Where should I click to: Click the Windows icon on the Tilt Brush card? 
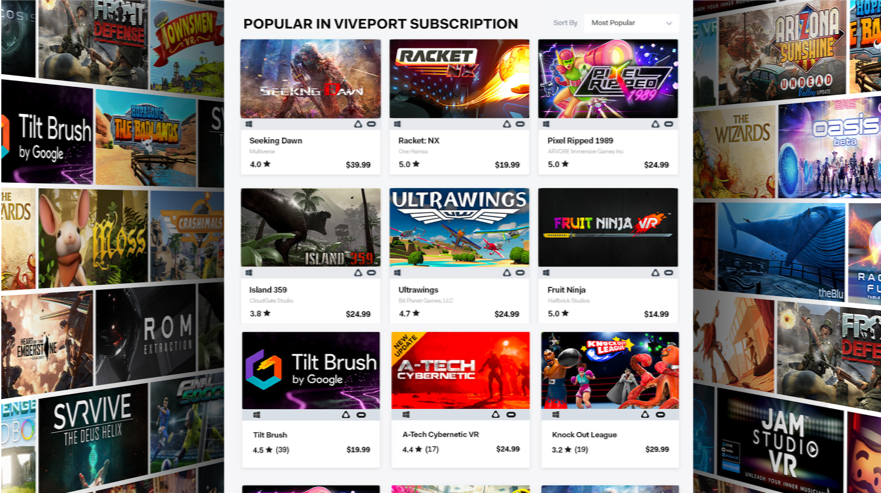[x=256, y=415]
